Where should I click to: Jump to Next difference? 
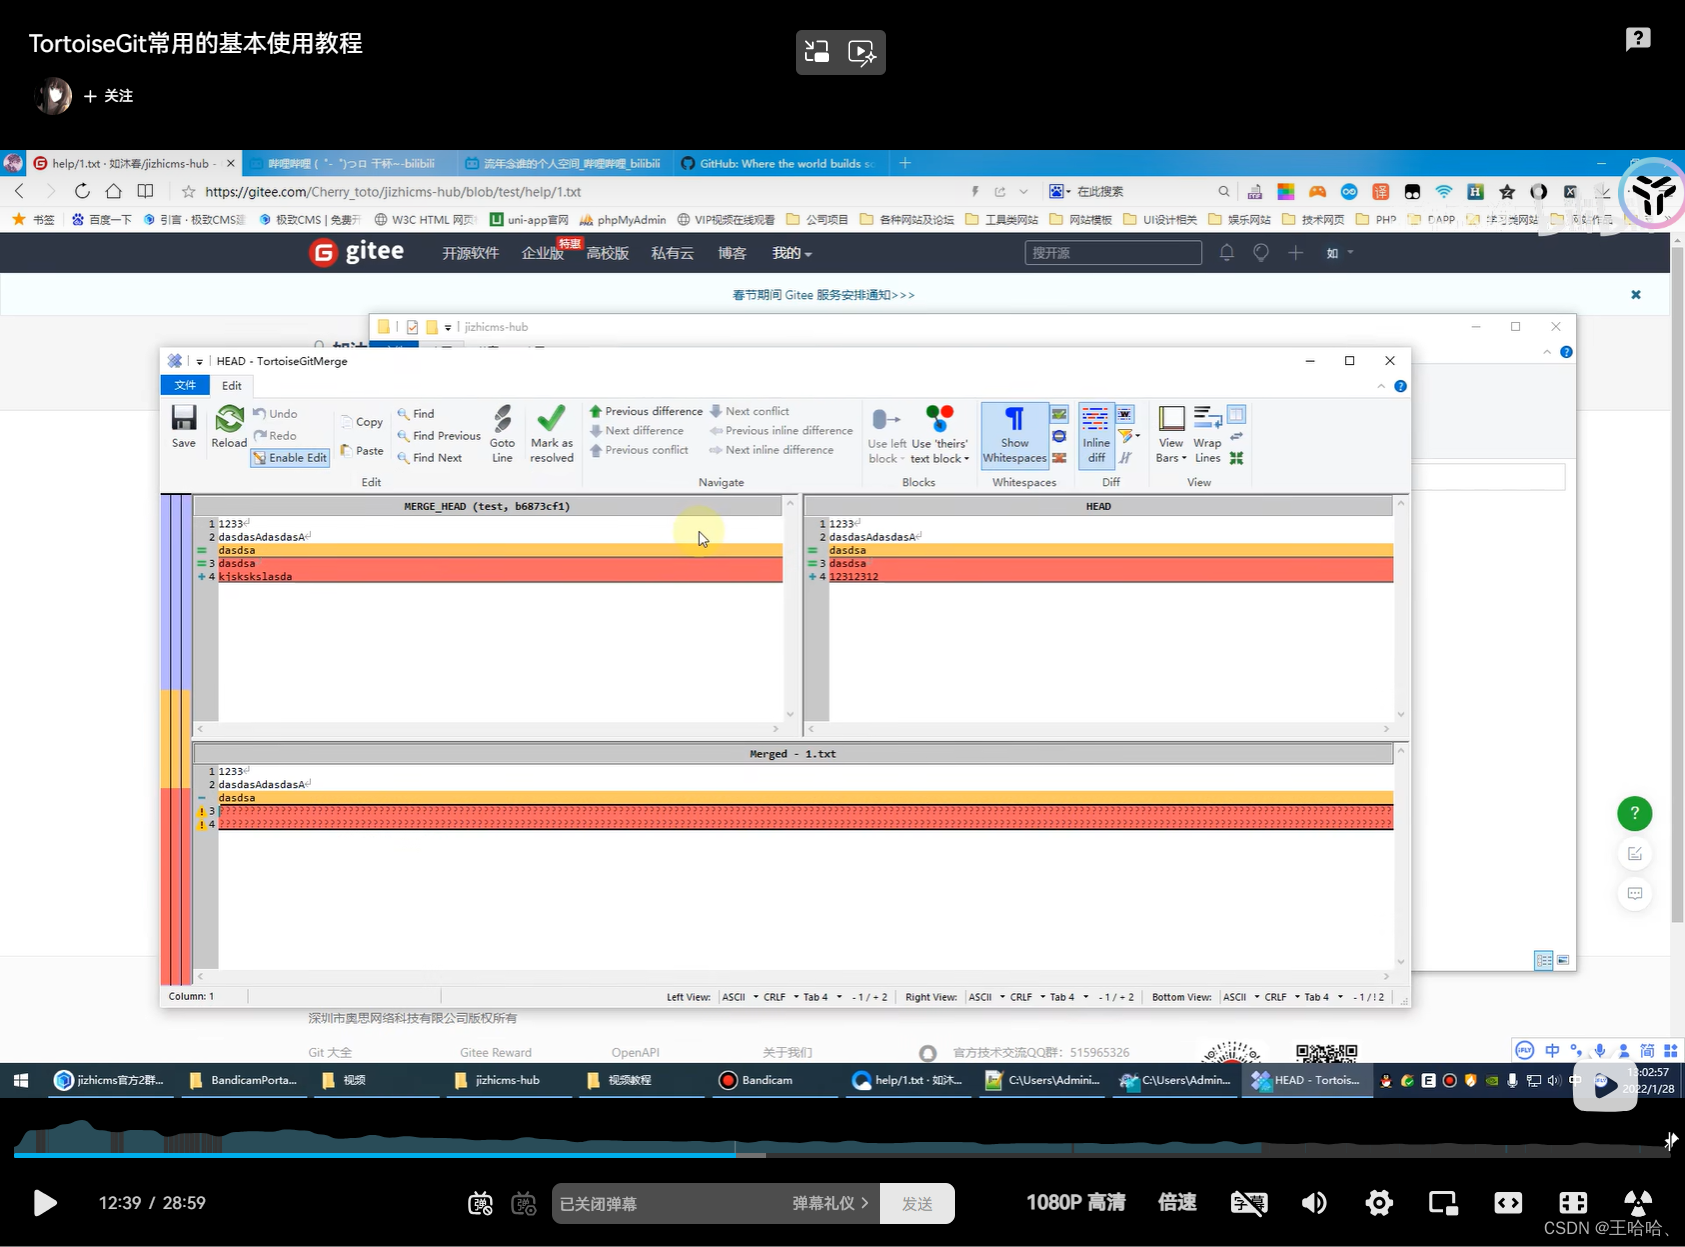pos(636,430)
